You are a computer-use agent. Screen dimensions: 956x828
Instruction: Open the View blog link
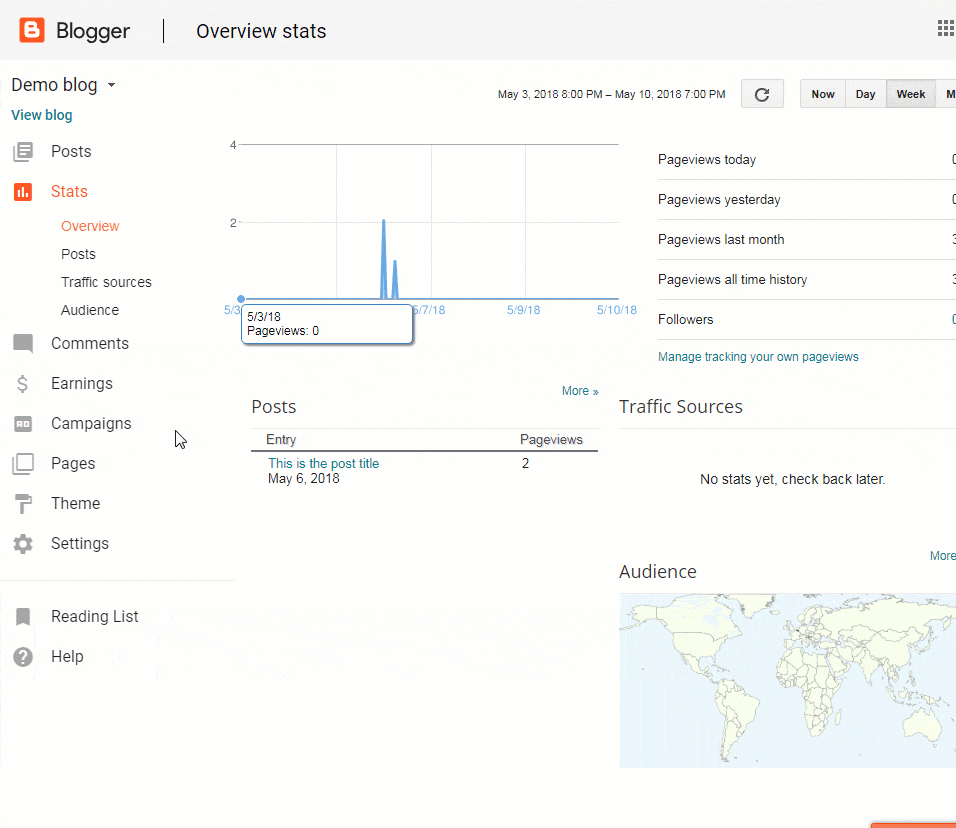coord(41,115)
